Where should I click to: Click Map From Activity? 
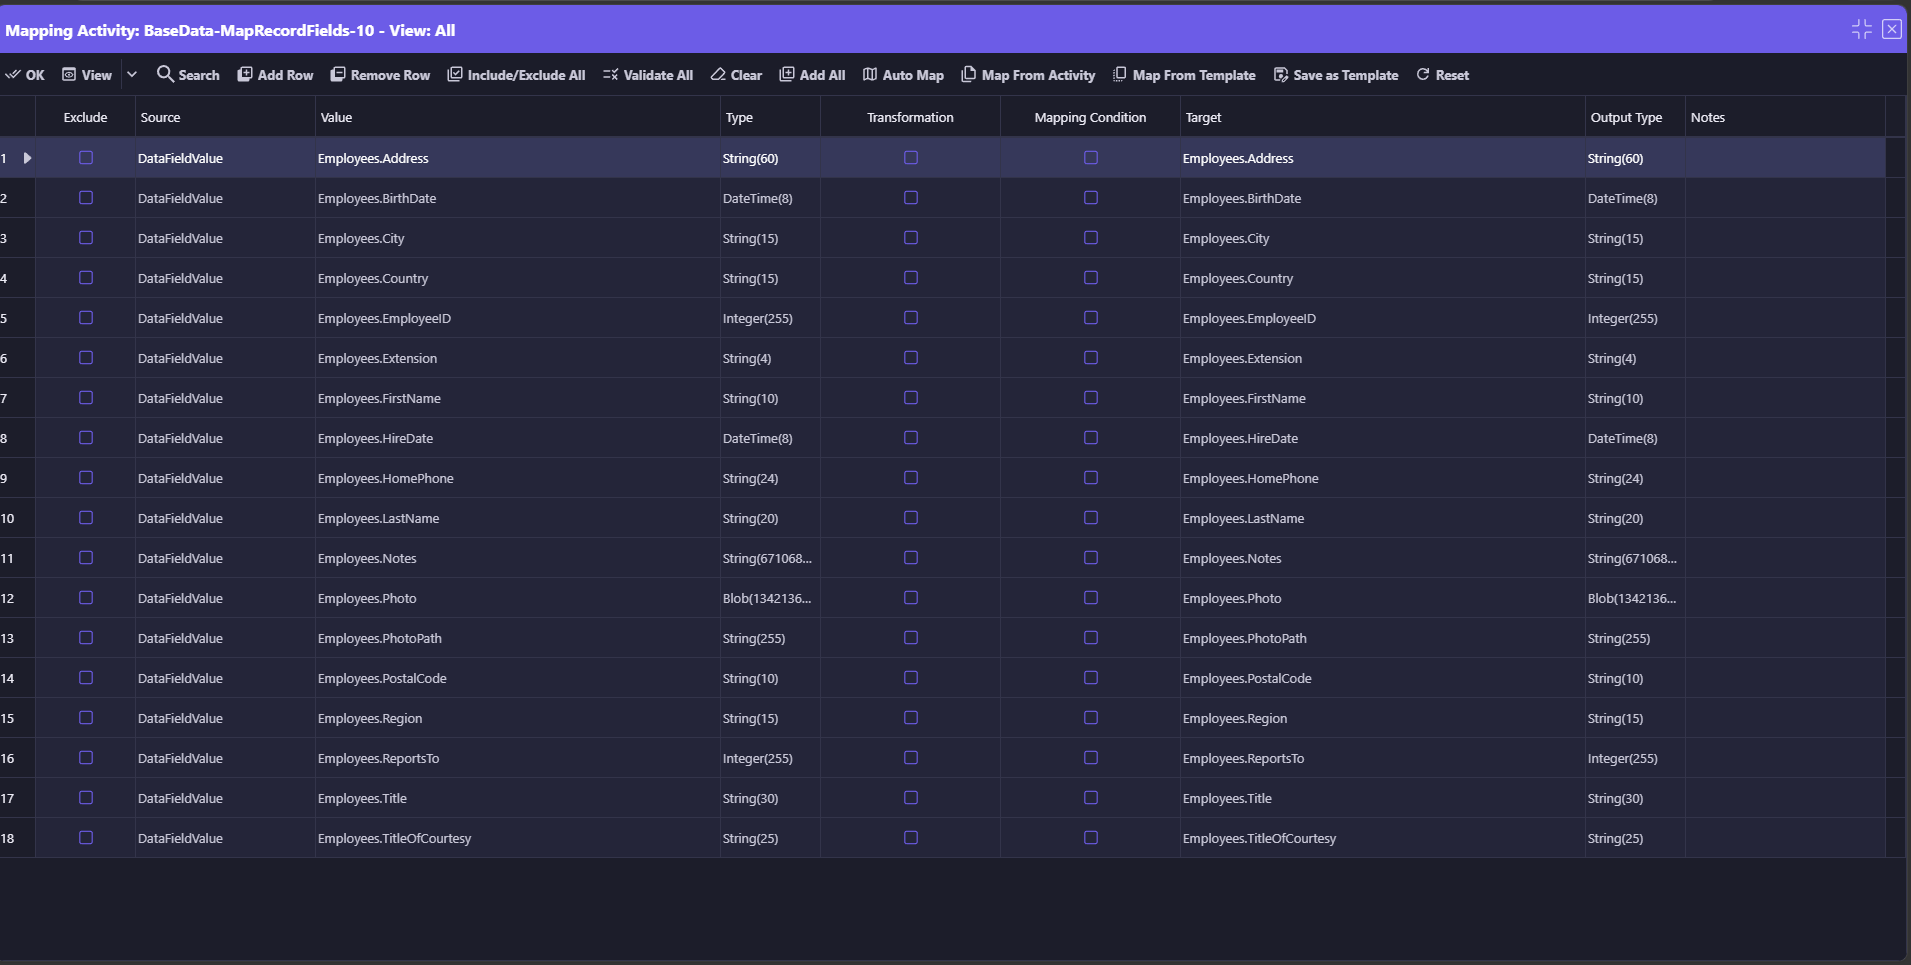(1028, 75)
